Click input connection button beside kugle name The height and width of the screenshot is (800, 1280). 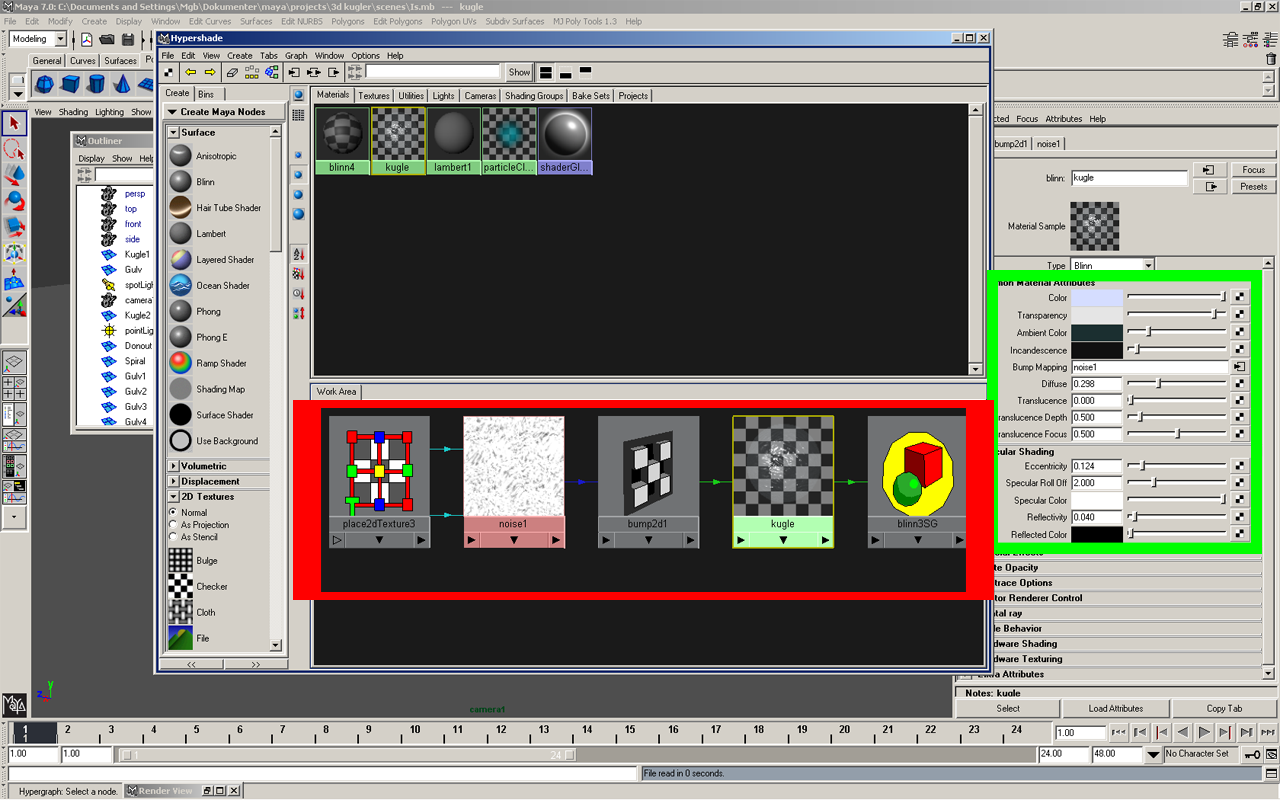click(x=1208, y=170)
